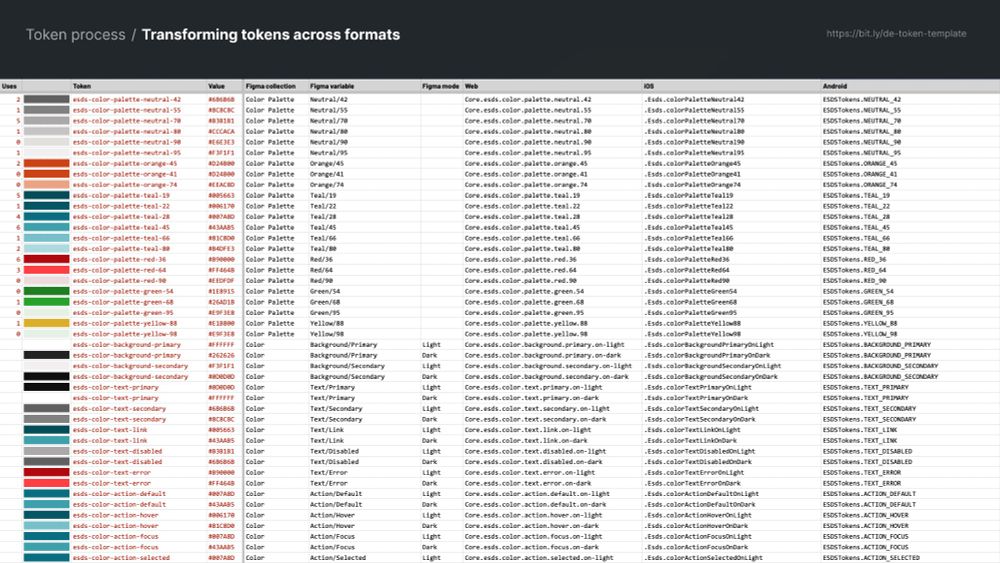Click the 'Token' column header
Image resolution: width=1000 pixels, height=563 pixels.
click(82, 86)
